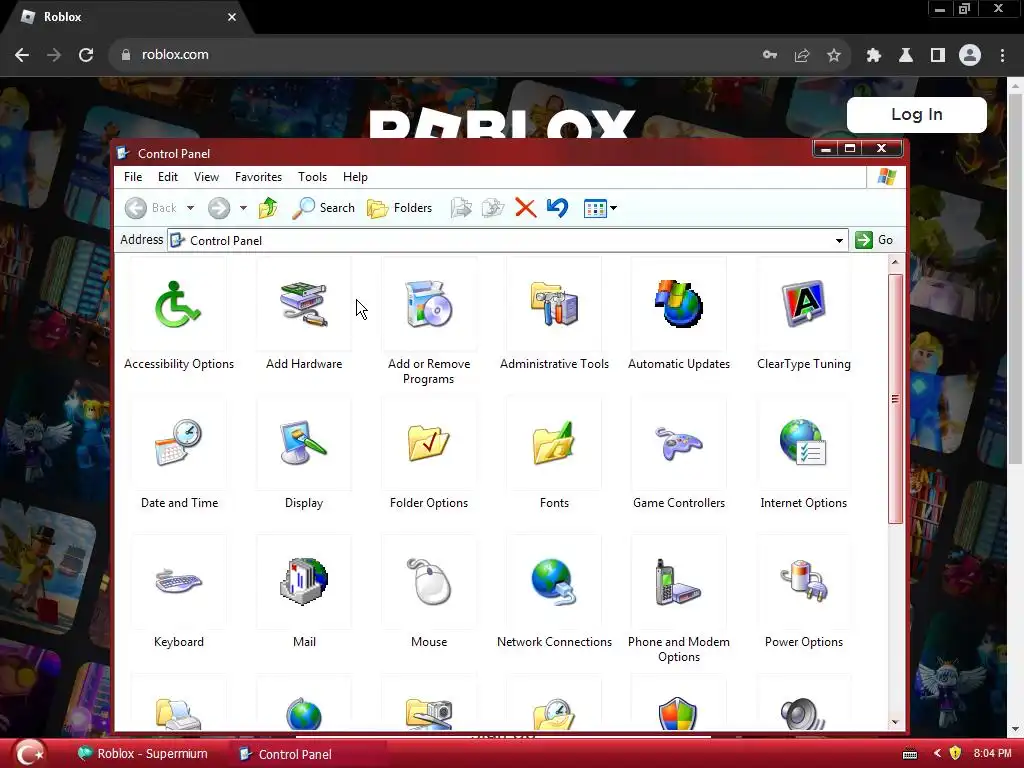
Task: Open the File menu
Action: pos(133,177)
